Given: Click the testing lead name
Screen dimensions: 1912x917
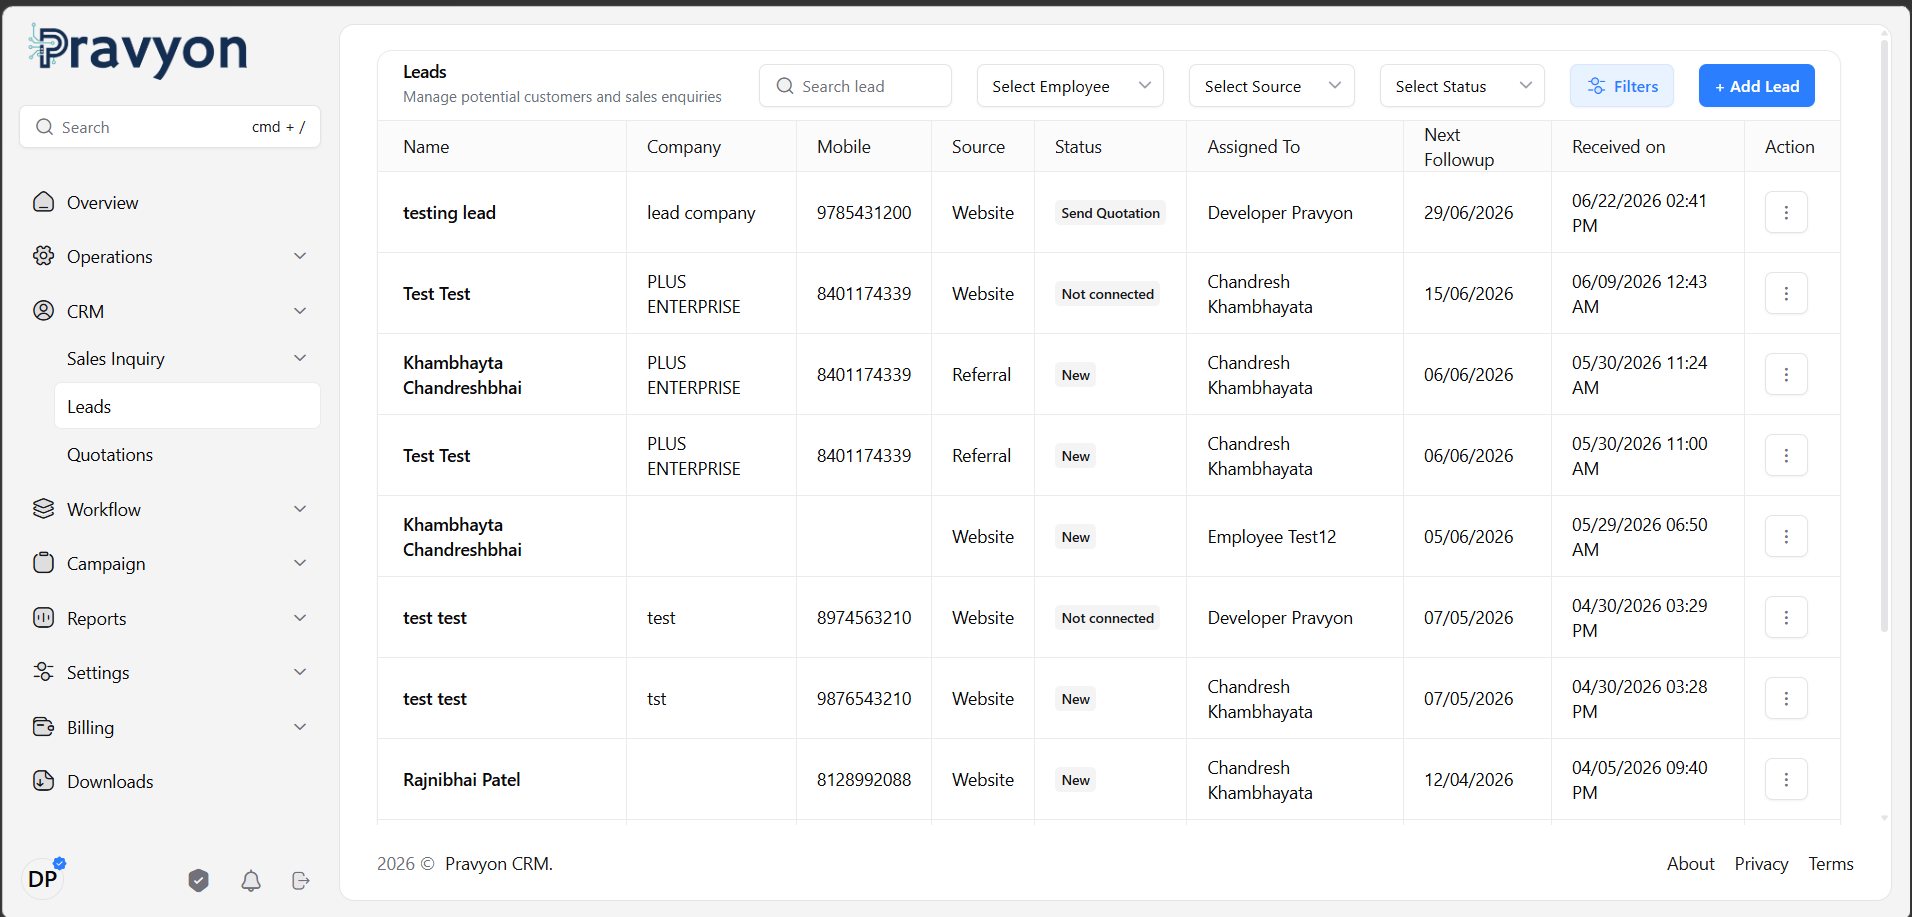Looking at the screenshot, I should click(x=449, y=213).
